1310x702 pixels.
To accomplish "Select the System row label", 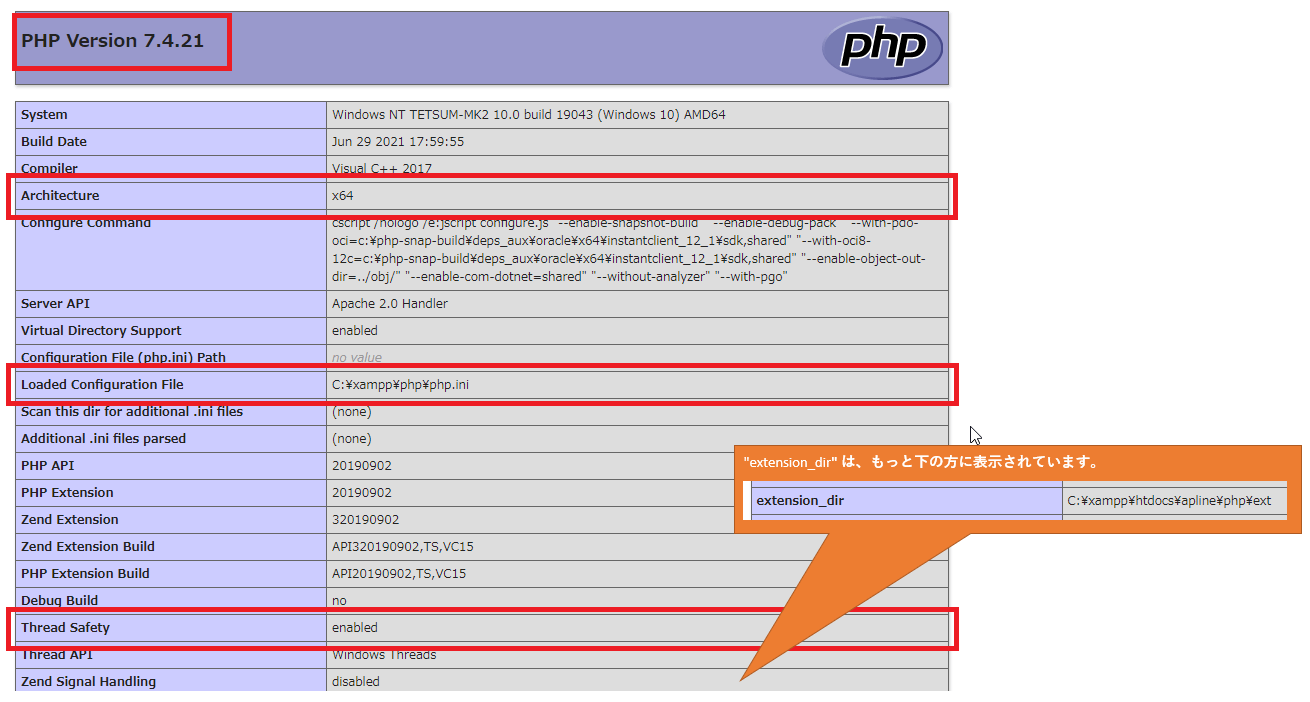I will [x=44, y=115].
